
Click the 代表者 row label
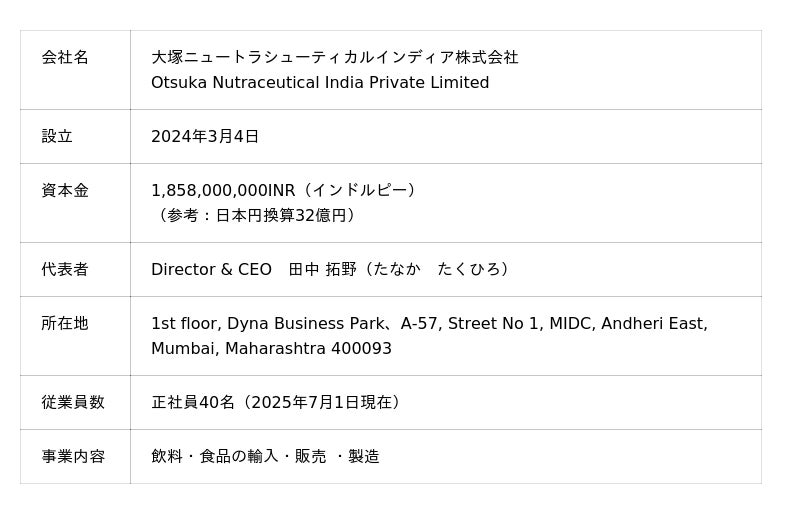65,270
